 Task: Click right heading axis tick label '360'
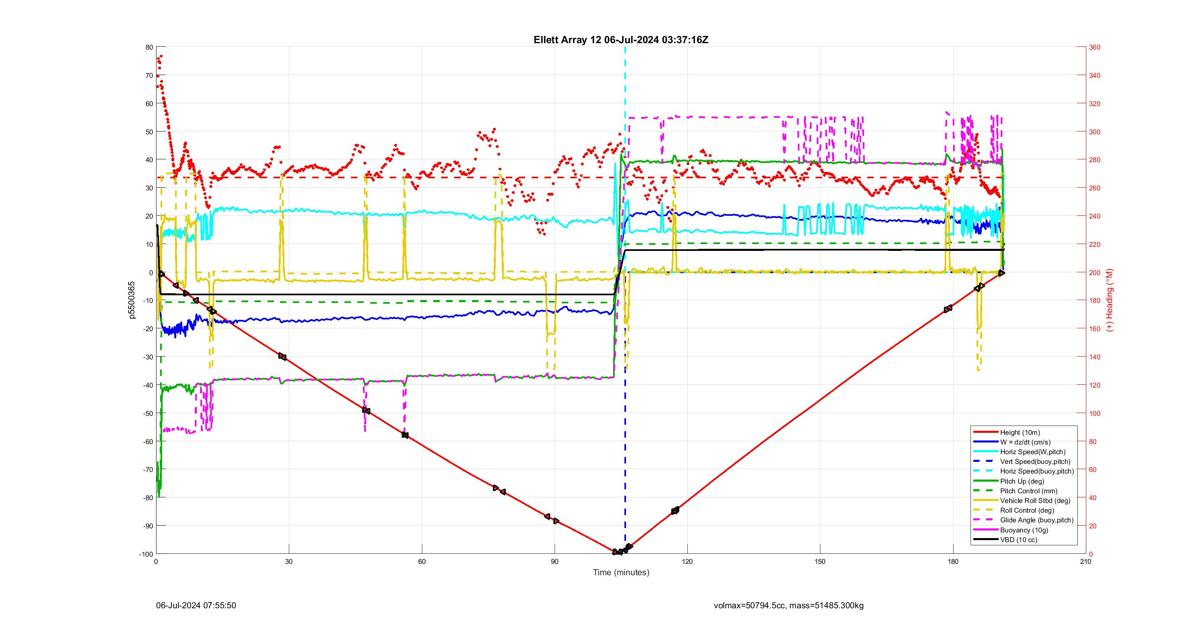[x=1095, y=47]
